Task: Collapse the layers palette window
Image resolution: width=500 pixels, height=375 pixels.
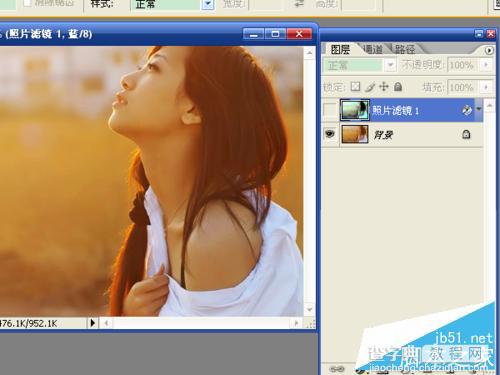Action: coord(479,34)
